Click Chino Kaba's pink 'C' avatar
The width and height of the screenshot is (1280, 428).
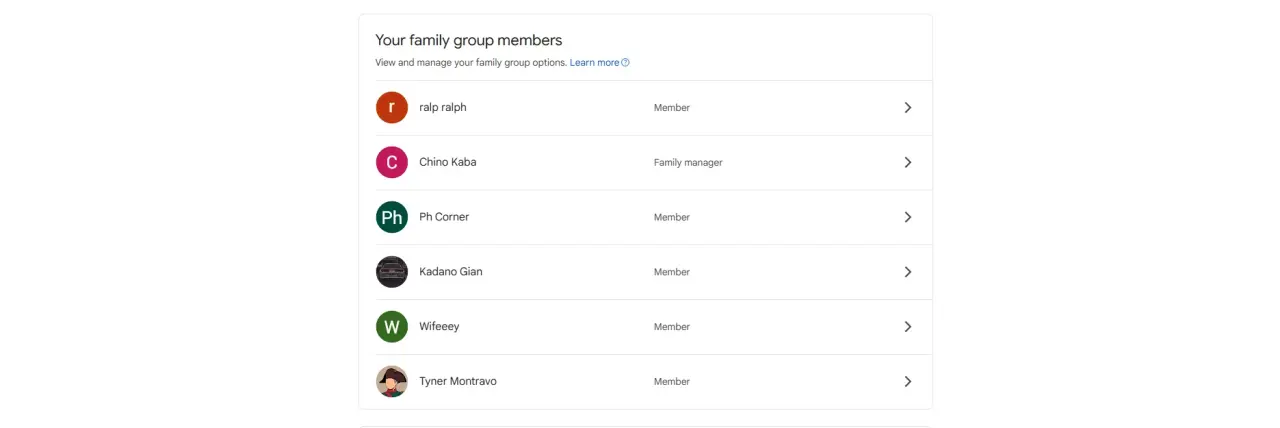click(x=392, y=162)
